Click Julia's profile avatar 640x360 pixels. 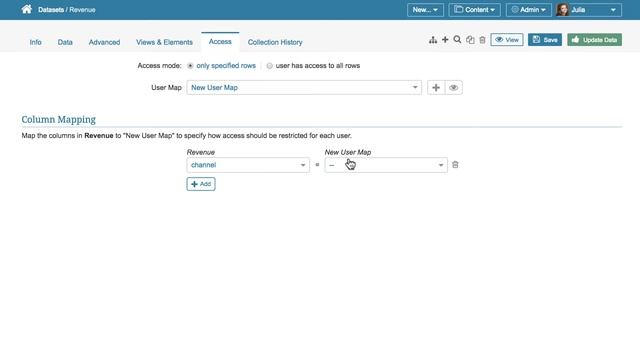coord(562,10)
